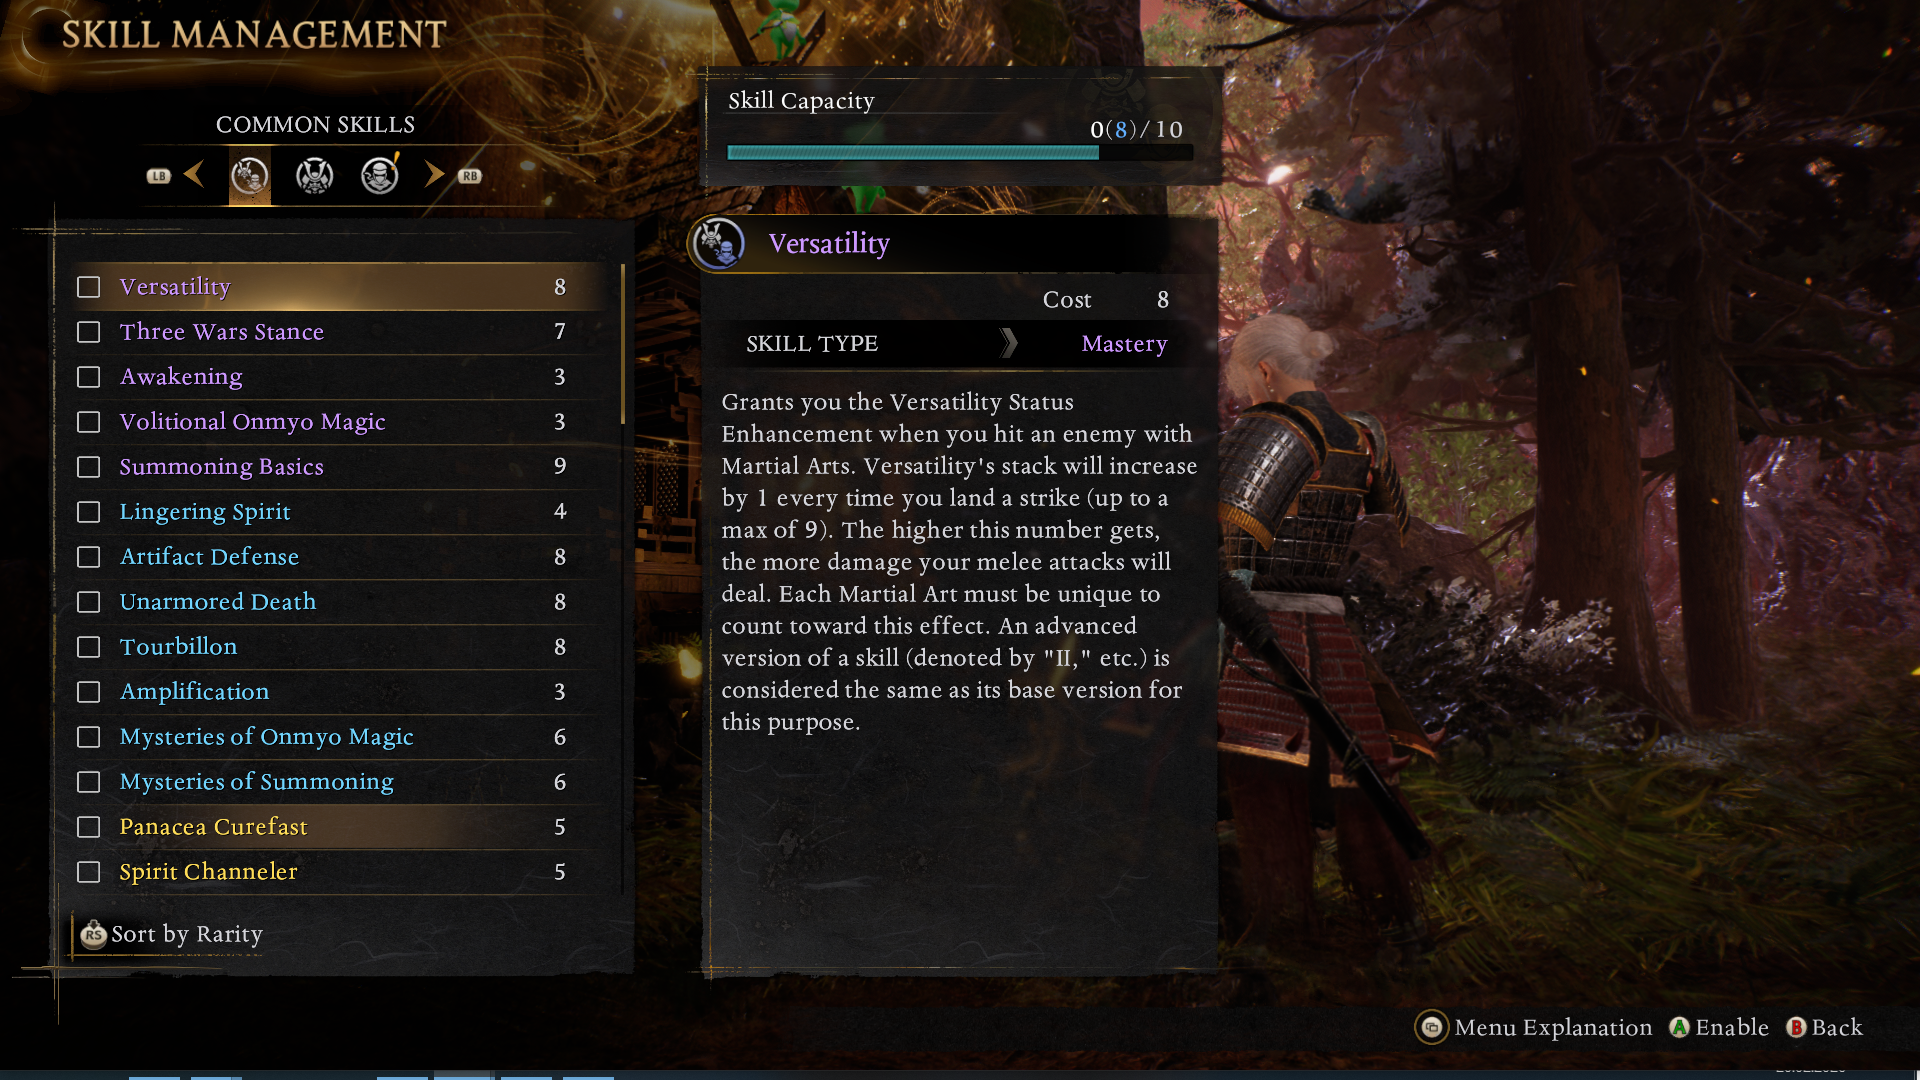
Task: Click the Menu Explanation button icon
Action: [x=1432, y=1027]
